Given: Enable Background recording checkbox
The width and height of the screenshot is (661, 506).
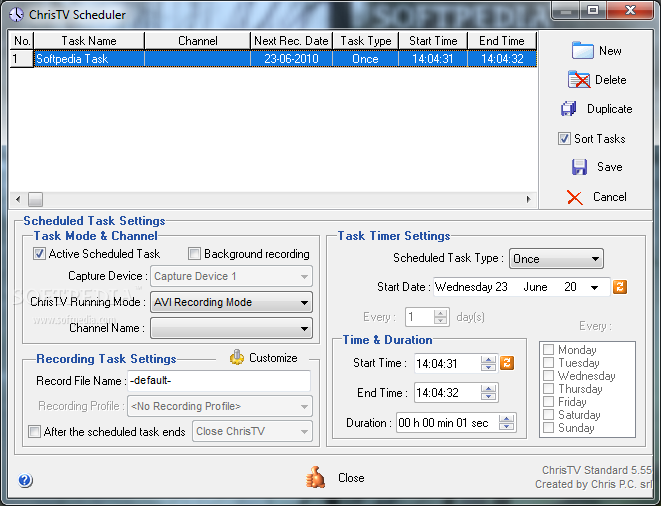Looking at the screenshot, I should pyautogui.click(x=194, y=254).
